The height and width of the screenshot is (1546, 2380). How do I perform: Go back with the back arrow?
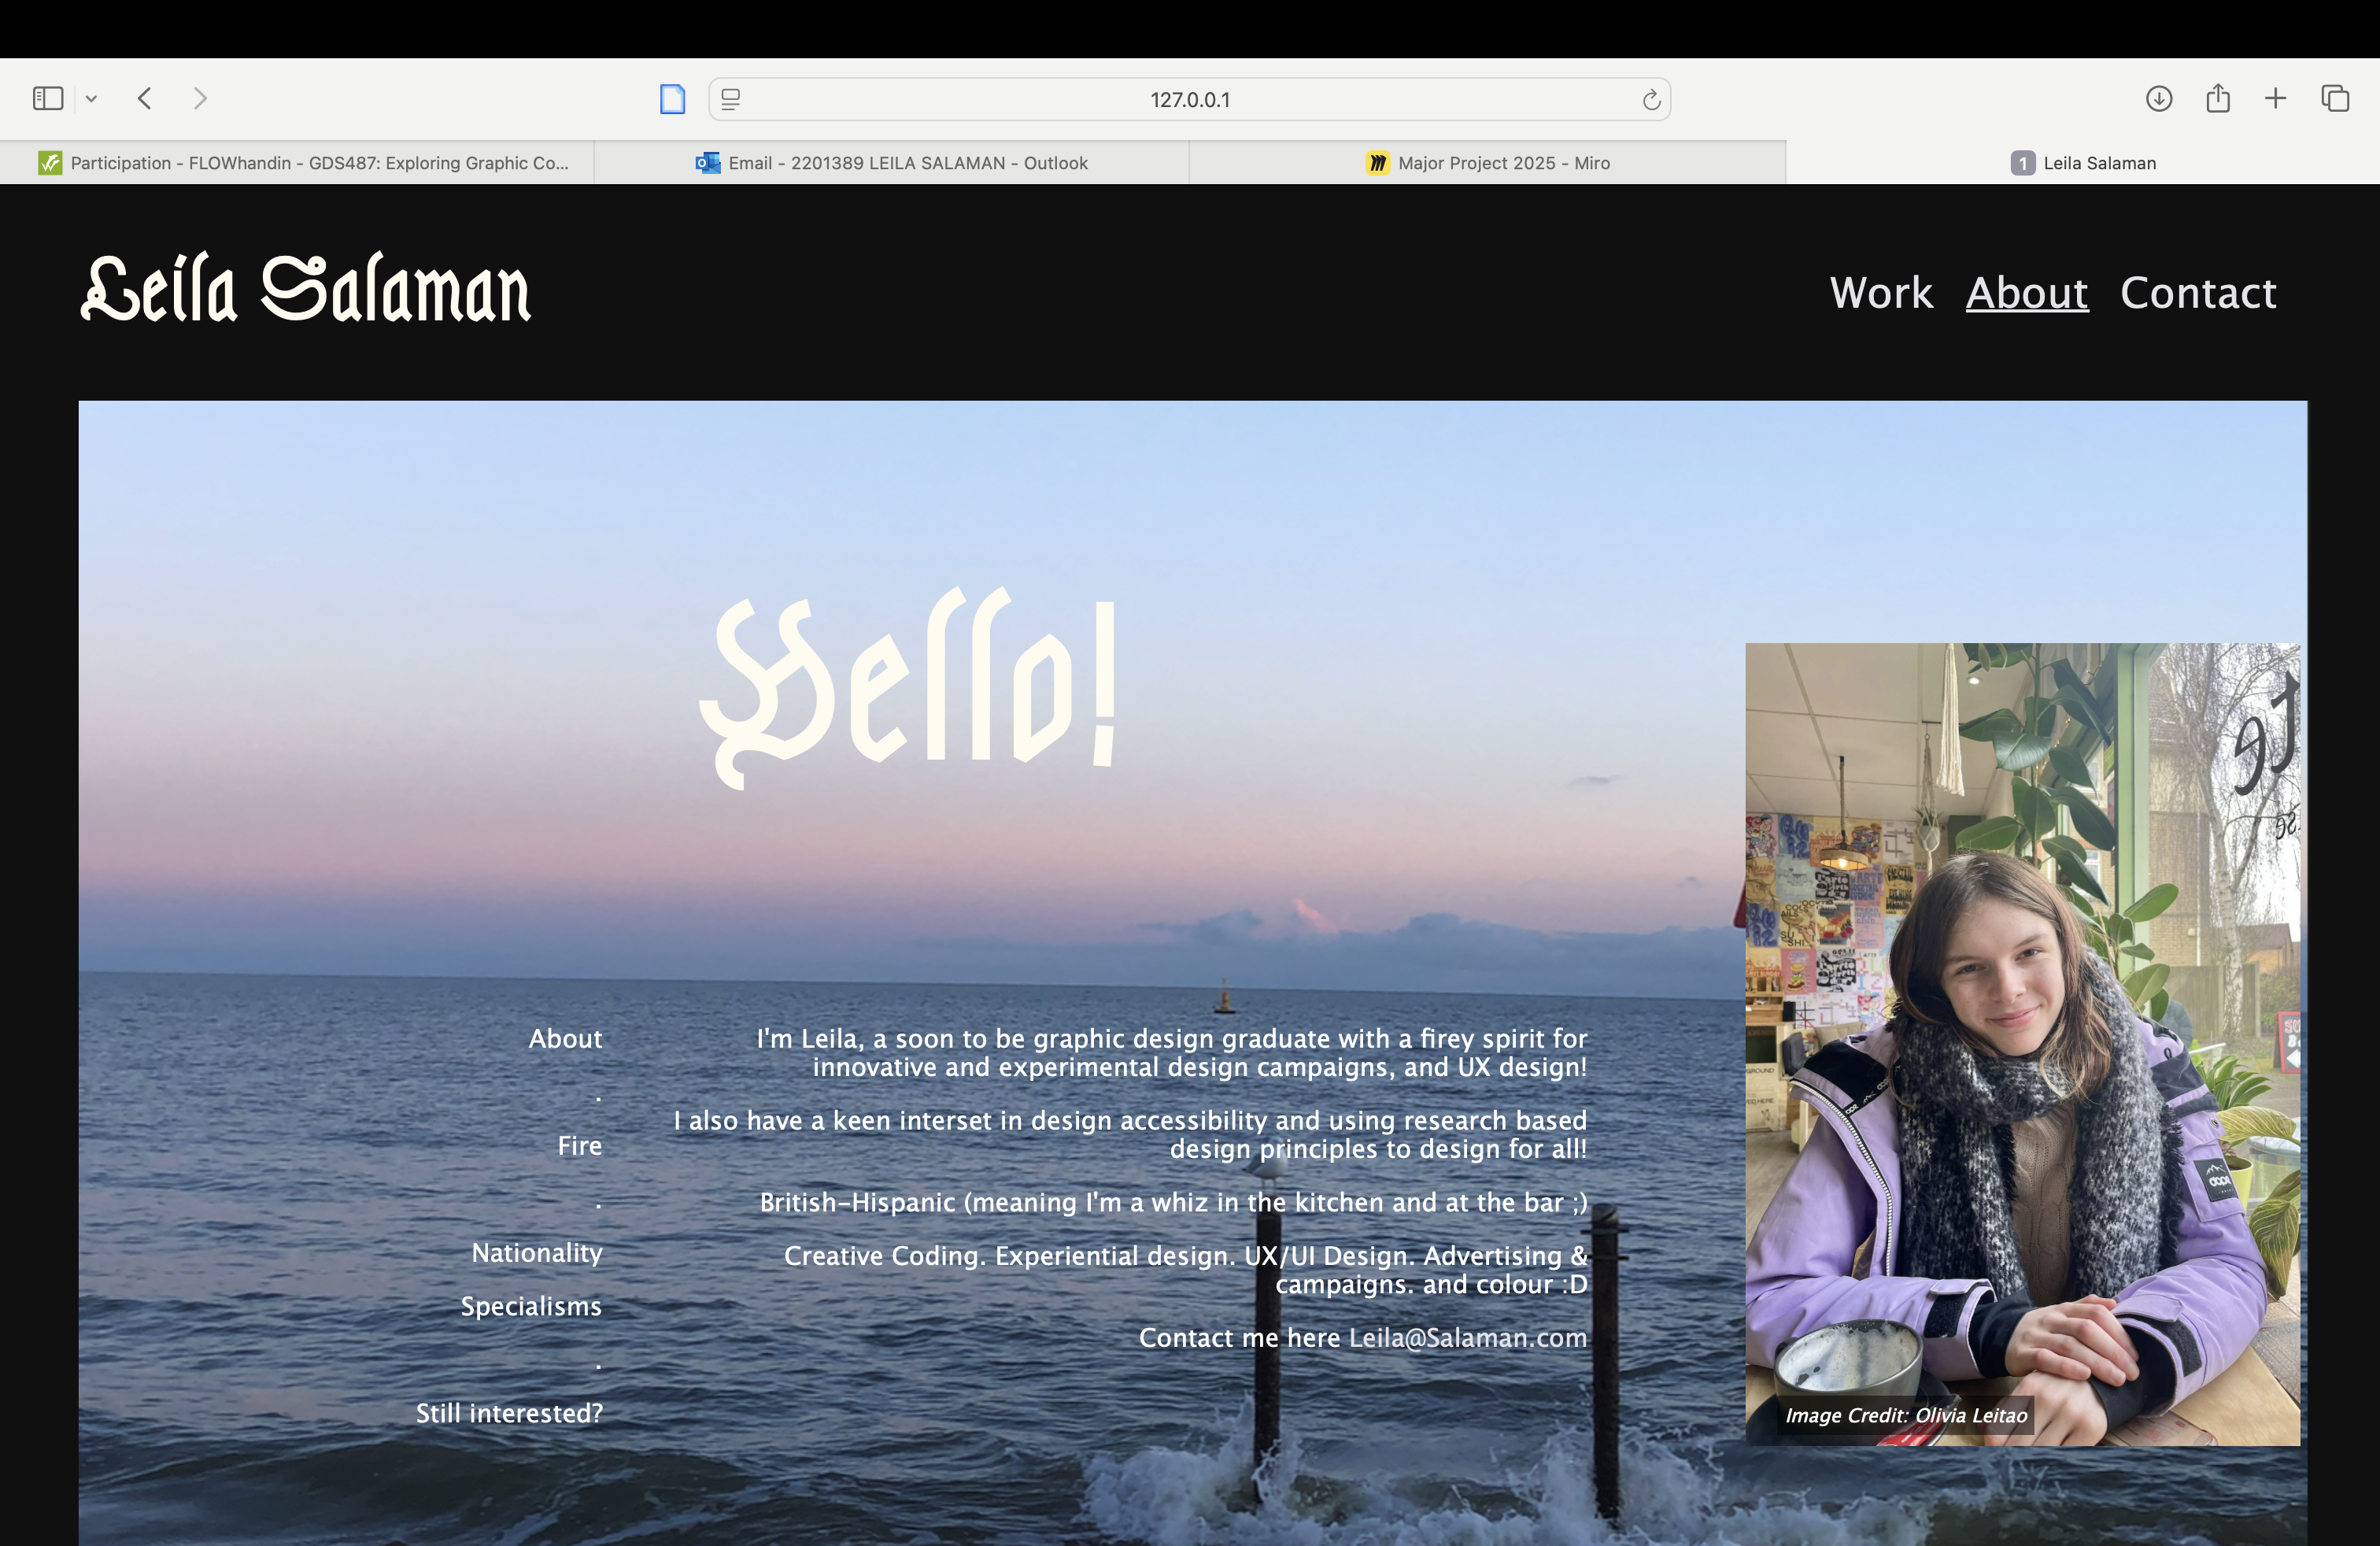(x=145, y=98)
